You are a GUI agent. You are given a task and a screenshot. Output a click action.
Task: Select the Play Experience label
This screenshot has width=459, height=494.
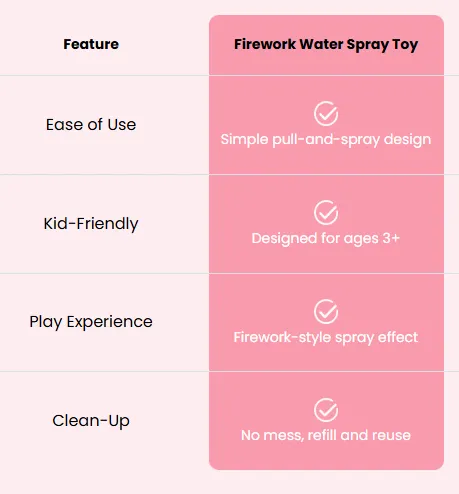(91, 322)
